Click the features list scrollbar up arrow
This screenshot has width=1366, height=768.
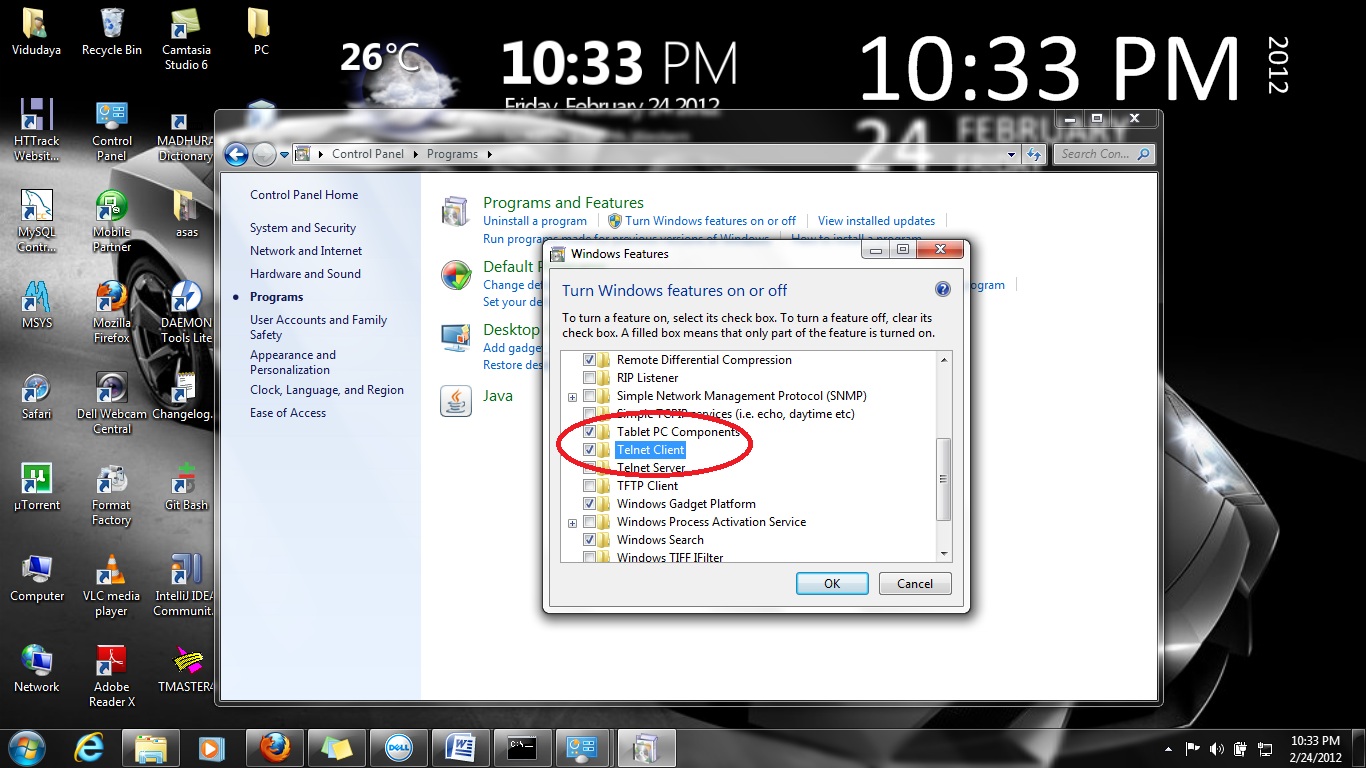pyautogui.click(x=943, y=359)
